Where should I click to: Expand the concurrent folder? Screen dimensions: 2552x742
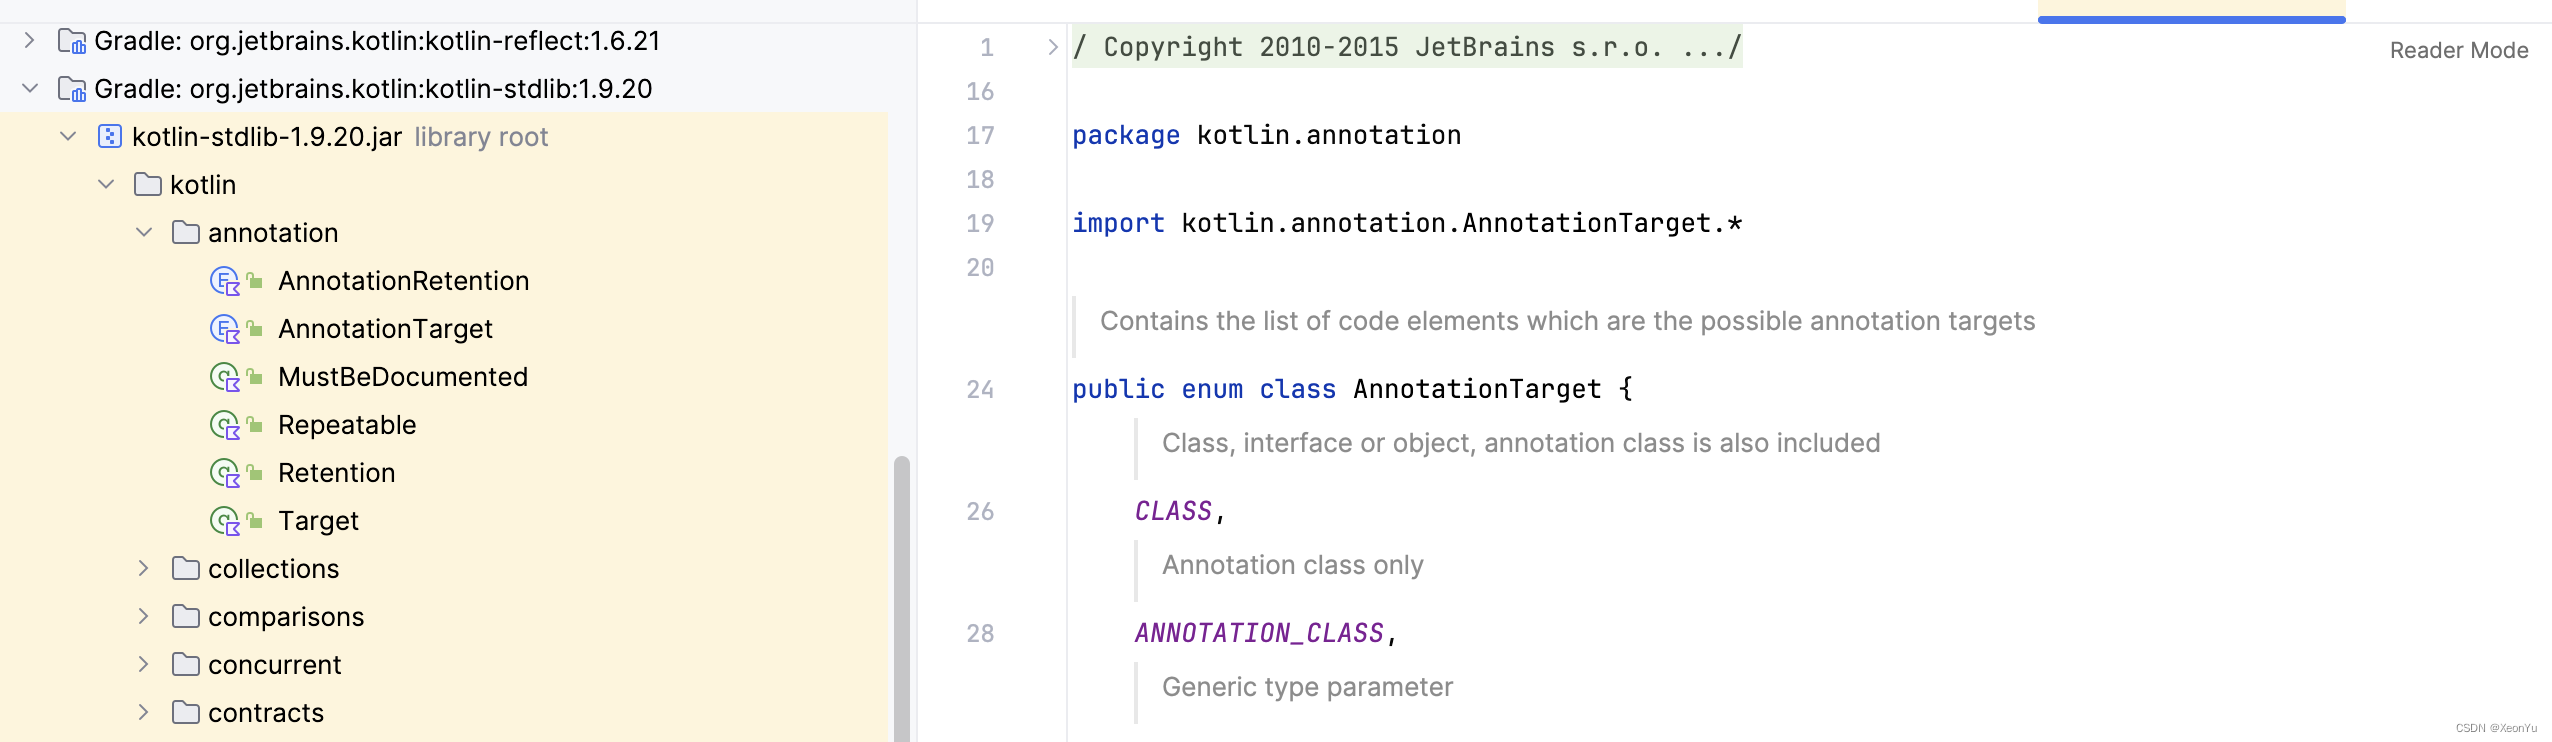click(144, 665)
